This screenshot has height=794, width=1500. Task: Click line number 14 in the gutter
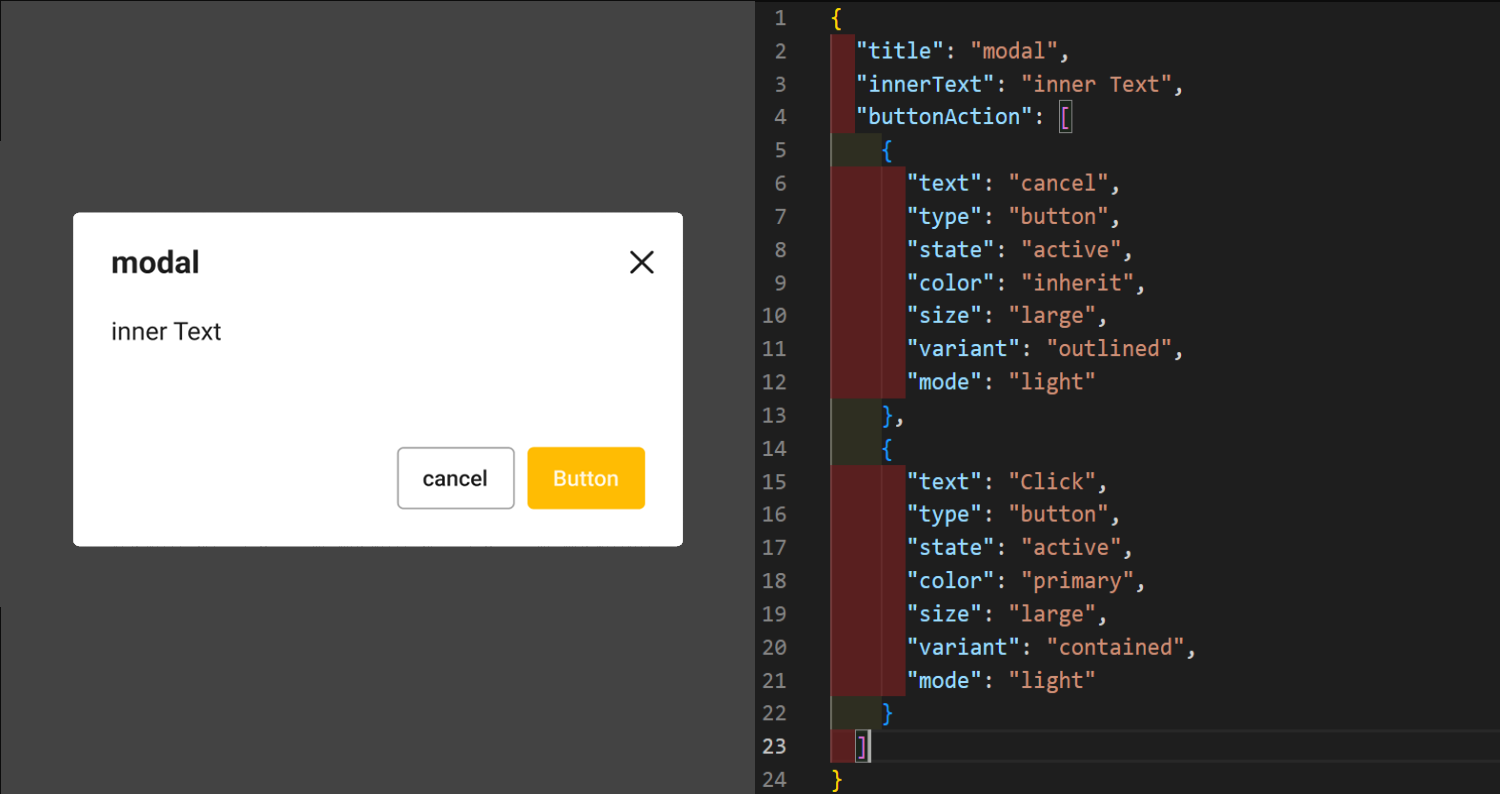tap(774, 448)
